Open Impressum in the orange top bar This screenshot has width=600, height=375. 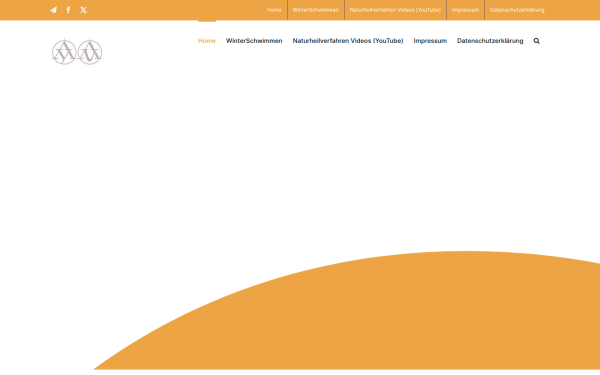tap(465, 10)
